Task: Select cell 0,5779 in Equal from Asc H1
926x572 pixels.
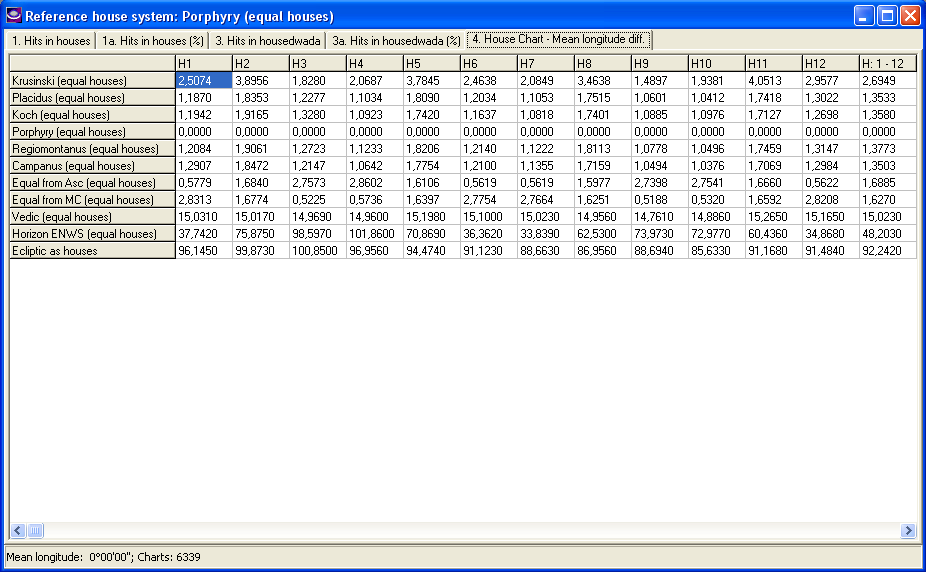Action: (204, 183)
